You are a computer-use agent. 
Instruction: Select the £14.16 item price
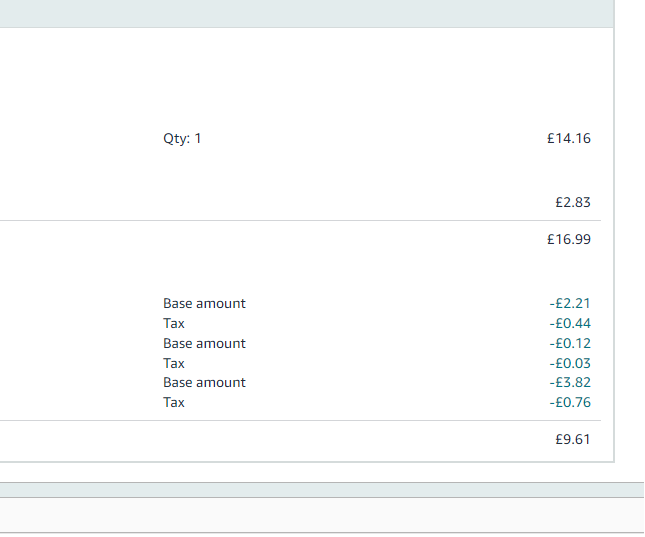tap(569, 138)
